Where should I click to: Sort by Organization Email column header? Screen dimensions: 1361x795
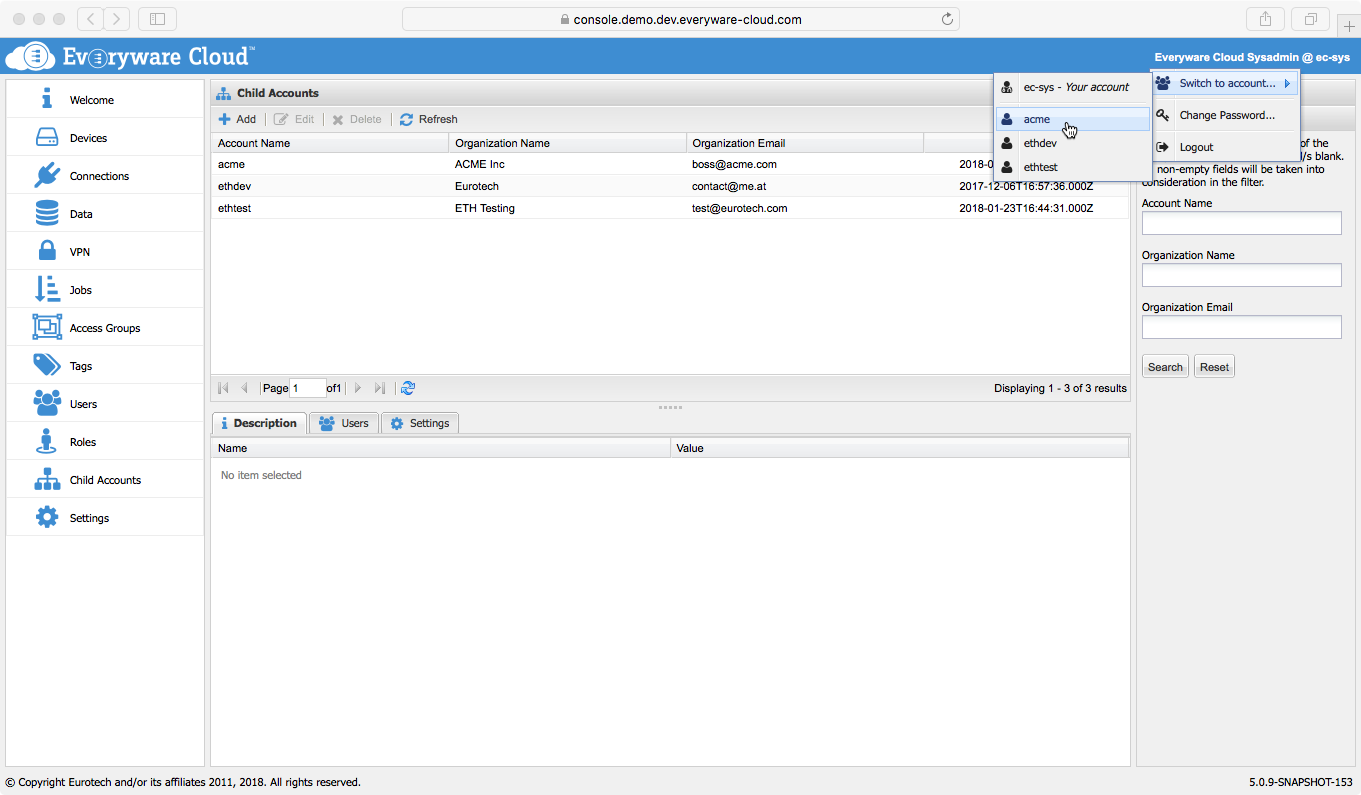click(805, 143)
